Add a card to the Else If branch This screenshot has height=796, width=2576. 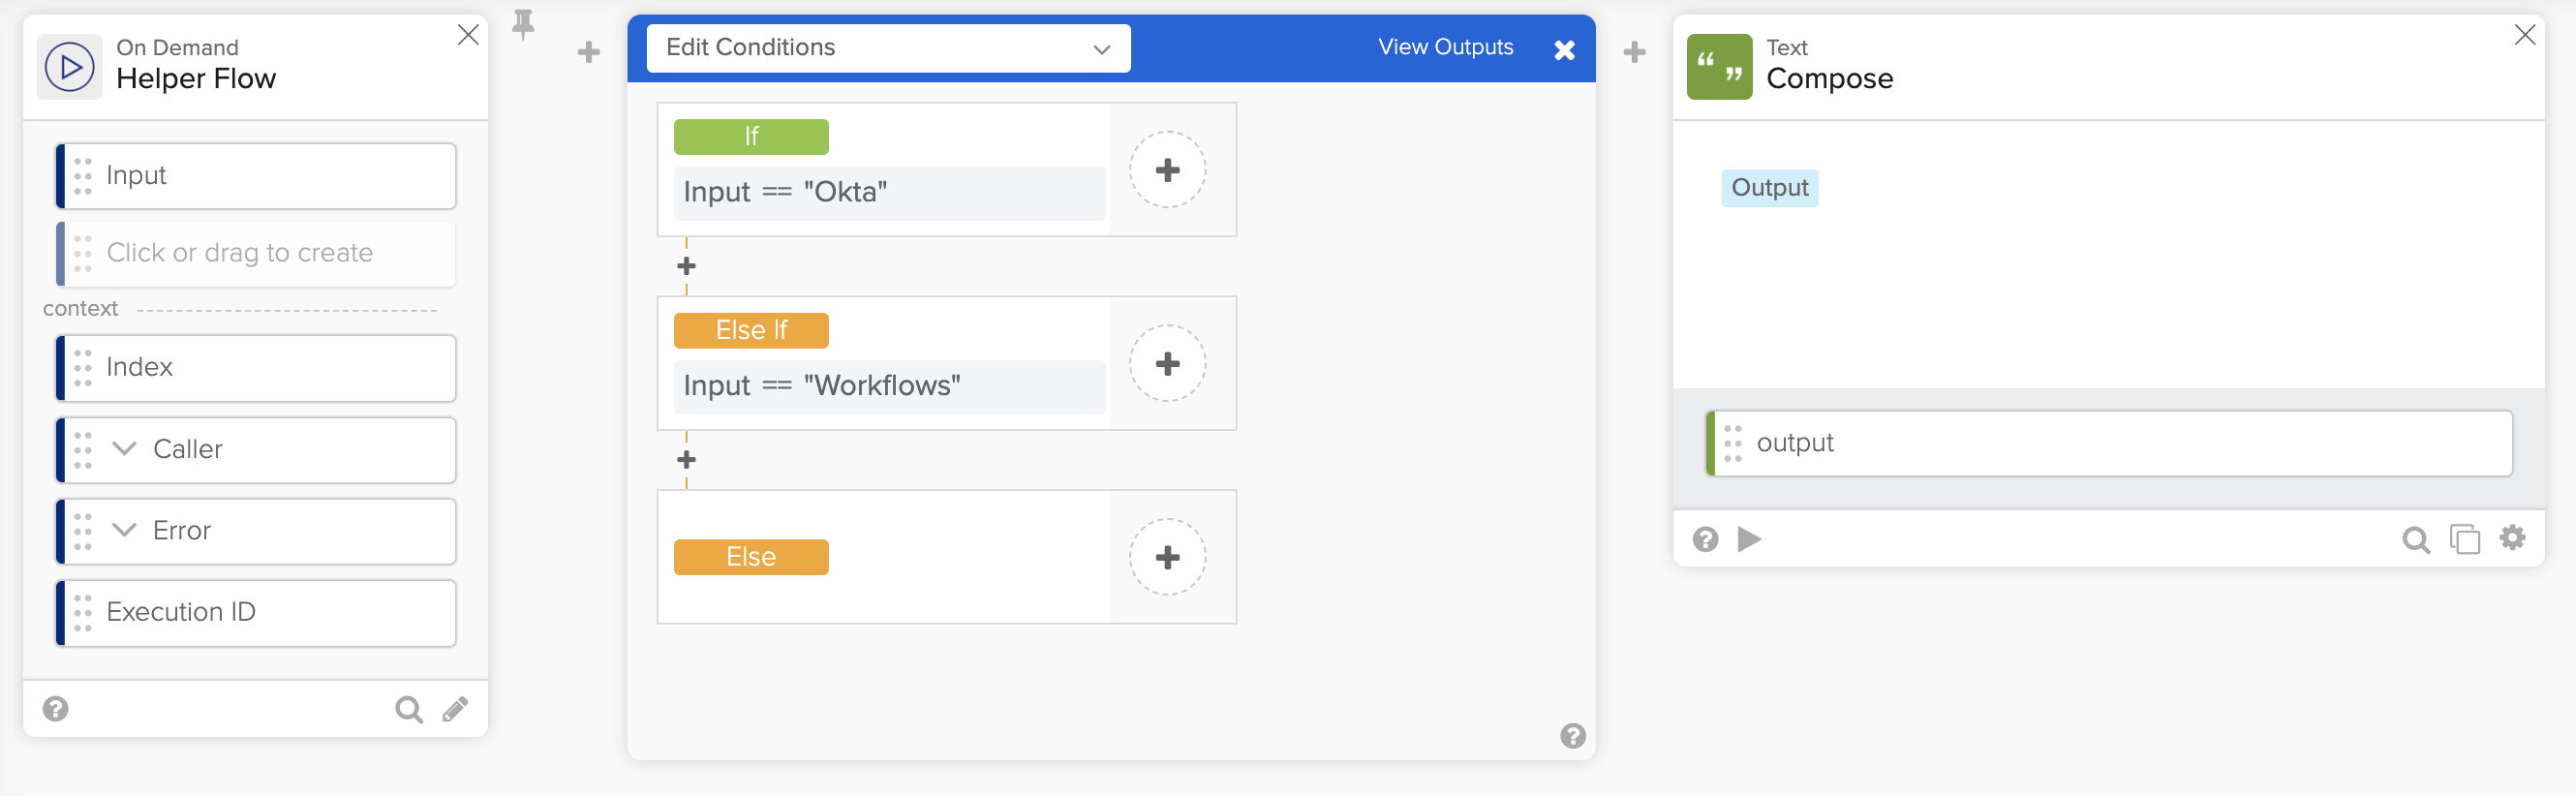point(1167,364)
